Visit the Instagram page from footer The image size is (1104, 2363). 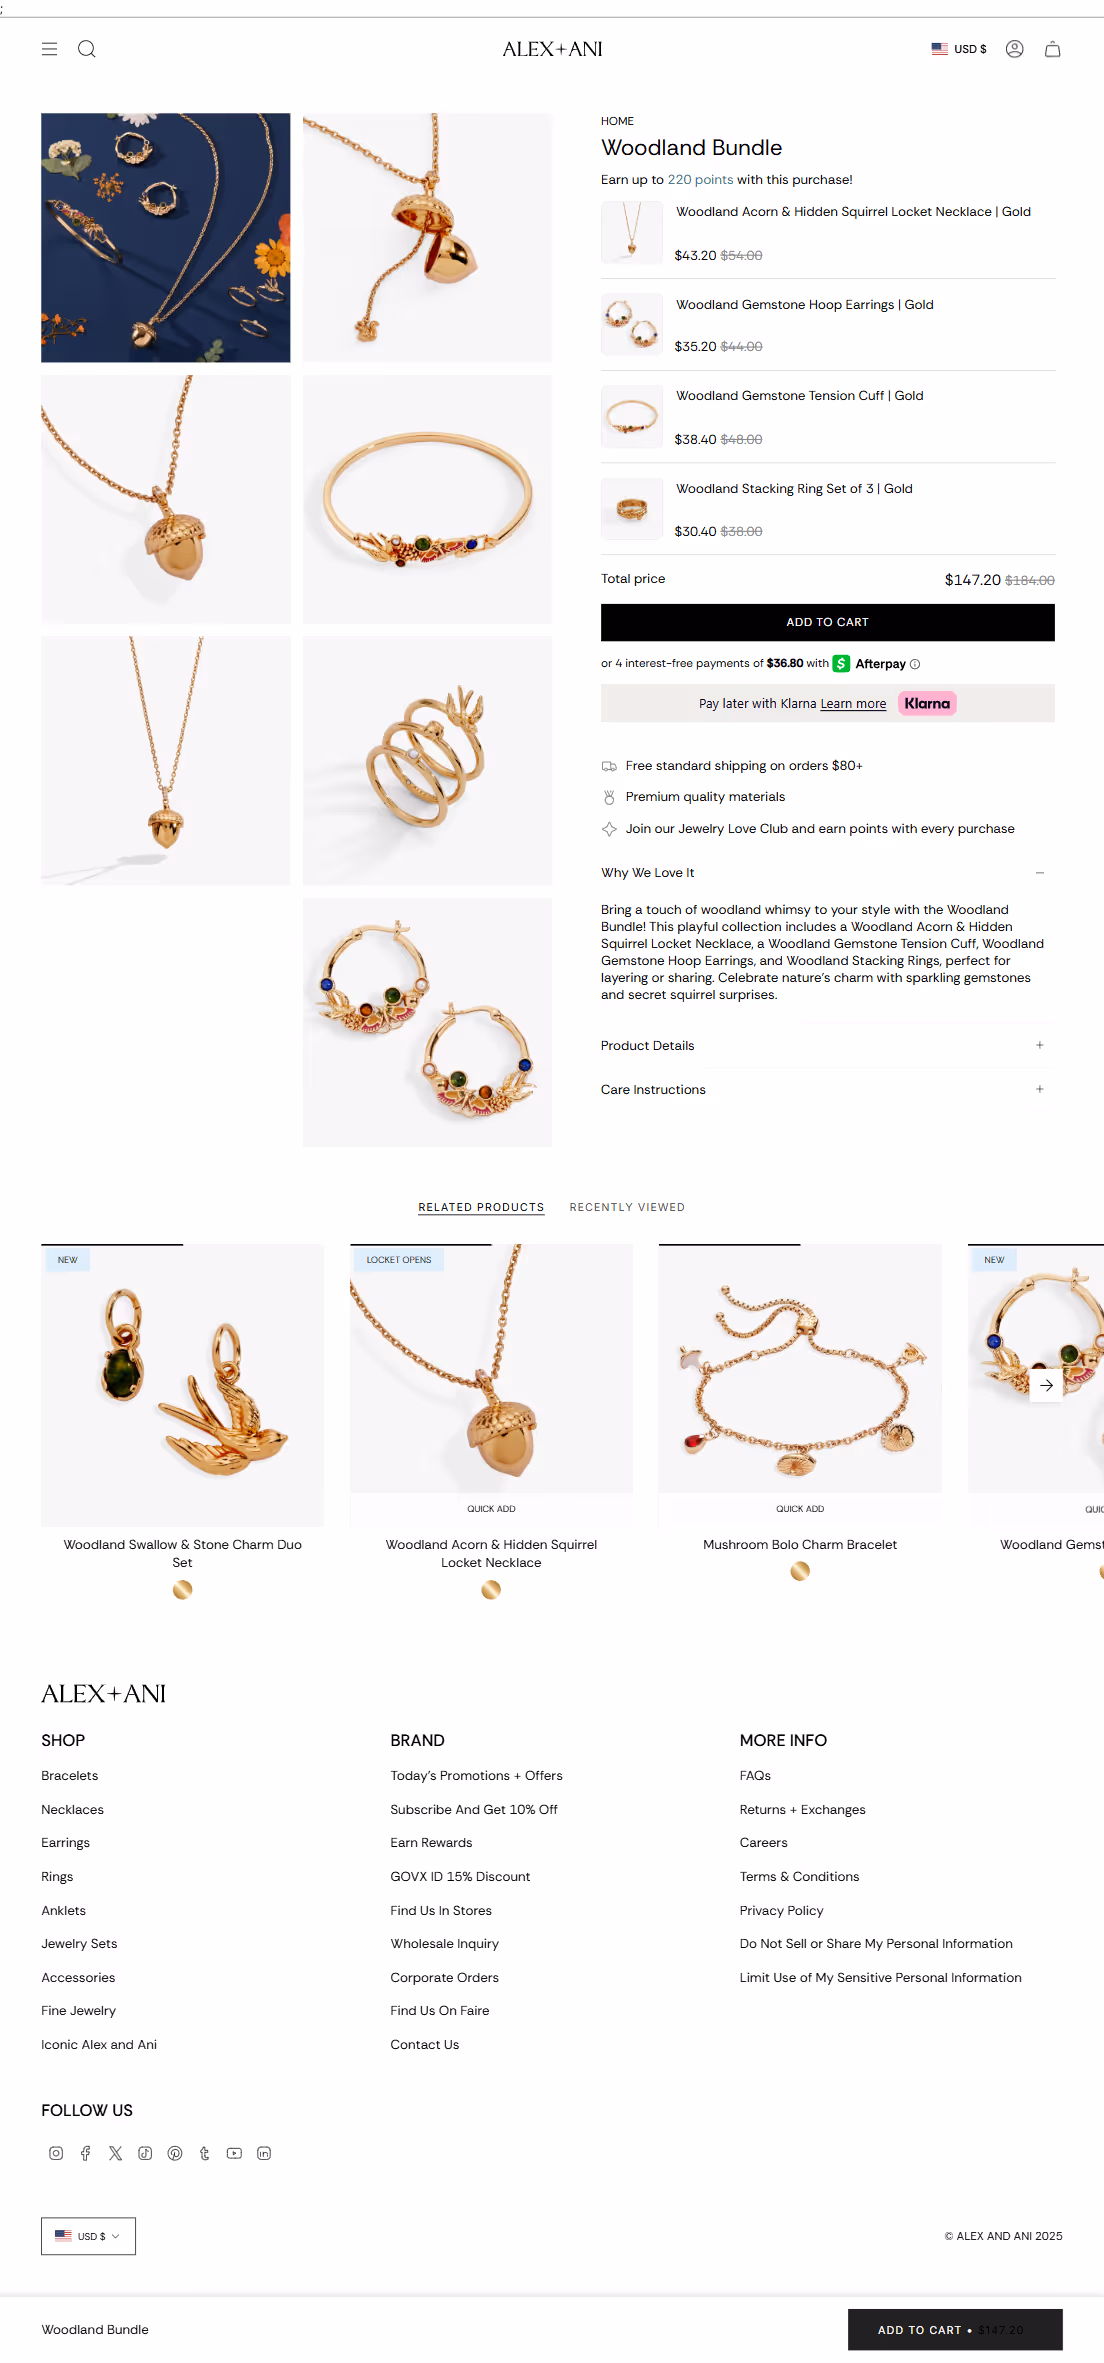click(56, 2153)
